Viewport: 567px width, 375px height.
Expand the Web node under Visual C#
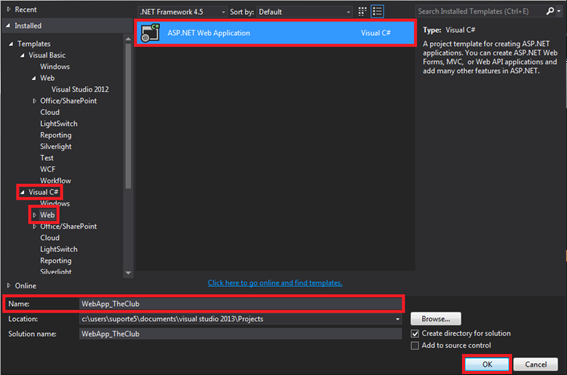click(34, 215)
